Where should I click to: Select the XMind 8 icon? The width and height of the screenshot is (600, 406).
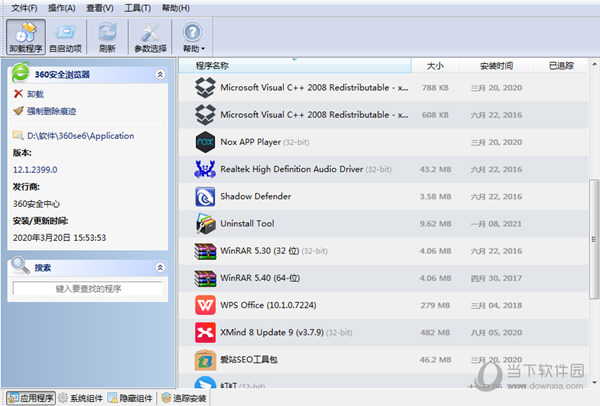(205, 332)
